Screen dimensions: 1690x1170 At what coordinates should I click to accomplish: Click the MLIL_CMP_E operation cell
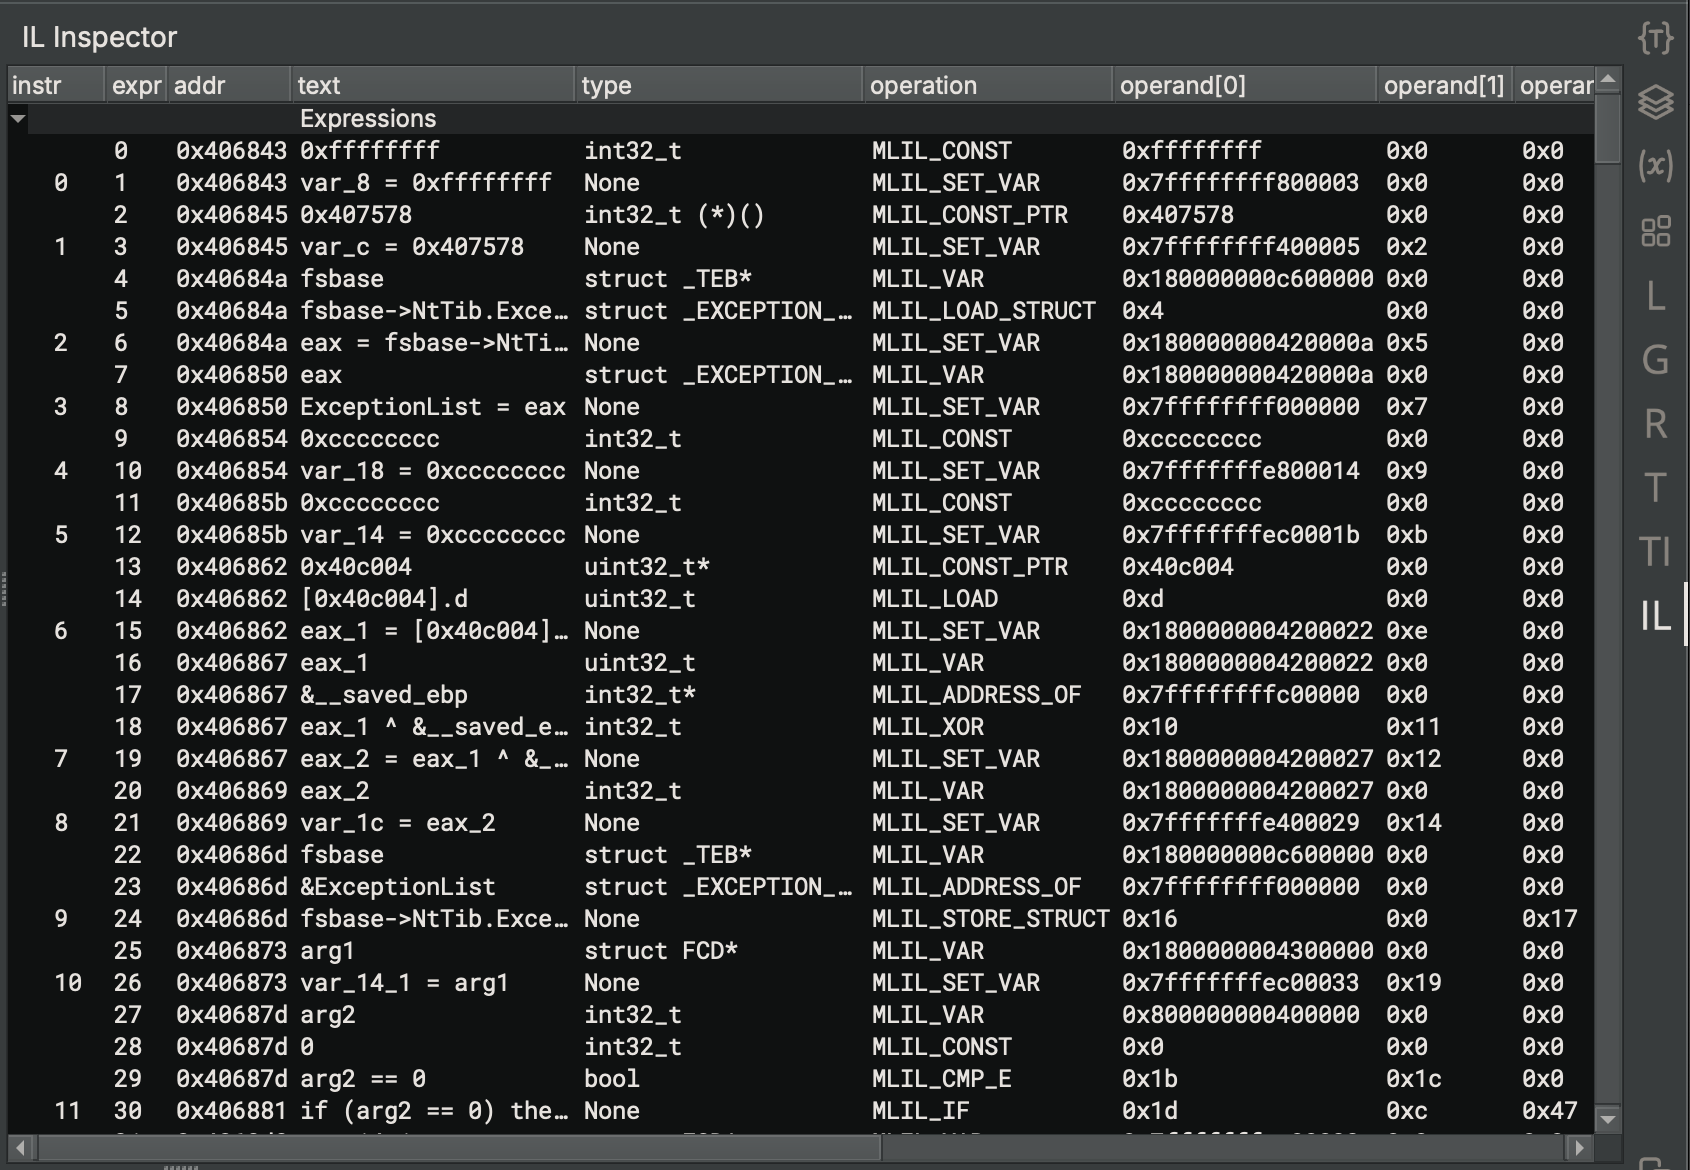click(942, 1079)
